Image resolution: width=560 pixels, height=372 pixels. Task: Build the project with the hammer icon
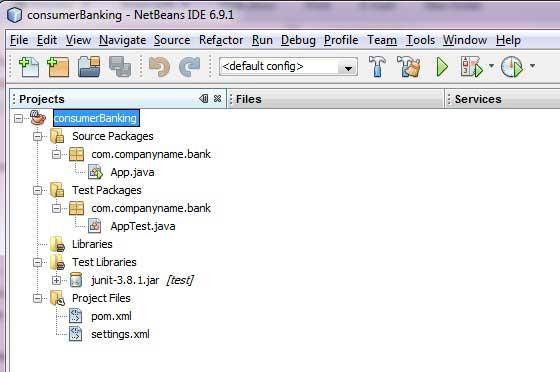[x=377, y=66]
